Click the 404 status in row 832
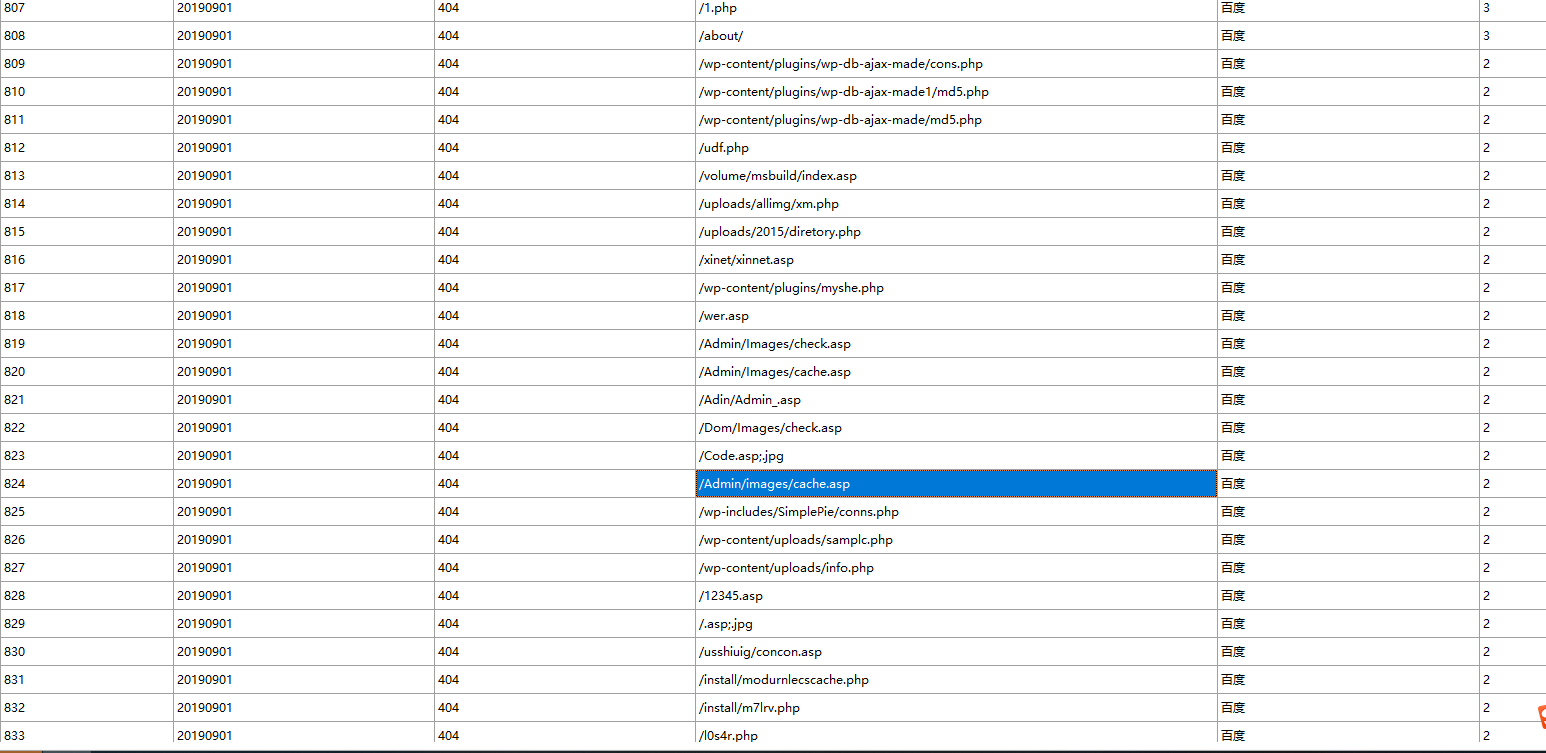The image size is (1546, 753). pos(565,708)
